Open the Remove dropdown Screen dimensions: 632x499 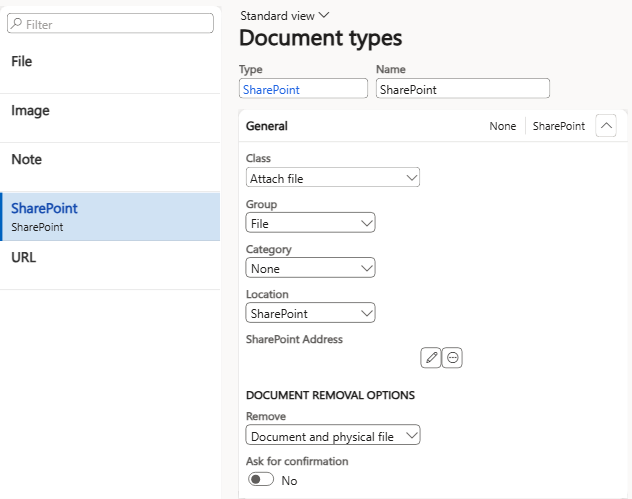[x=333, y=435]
